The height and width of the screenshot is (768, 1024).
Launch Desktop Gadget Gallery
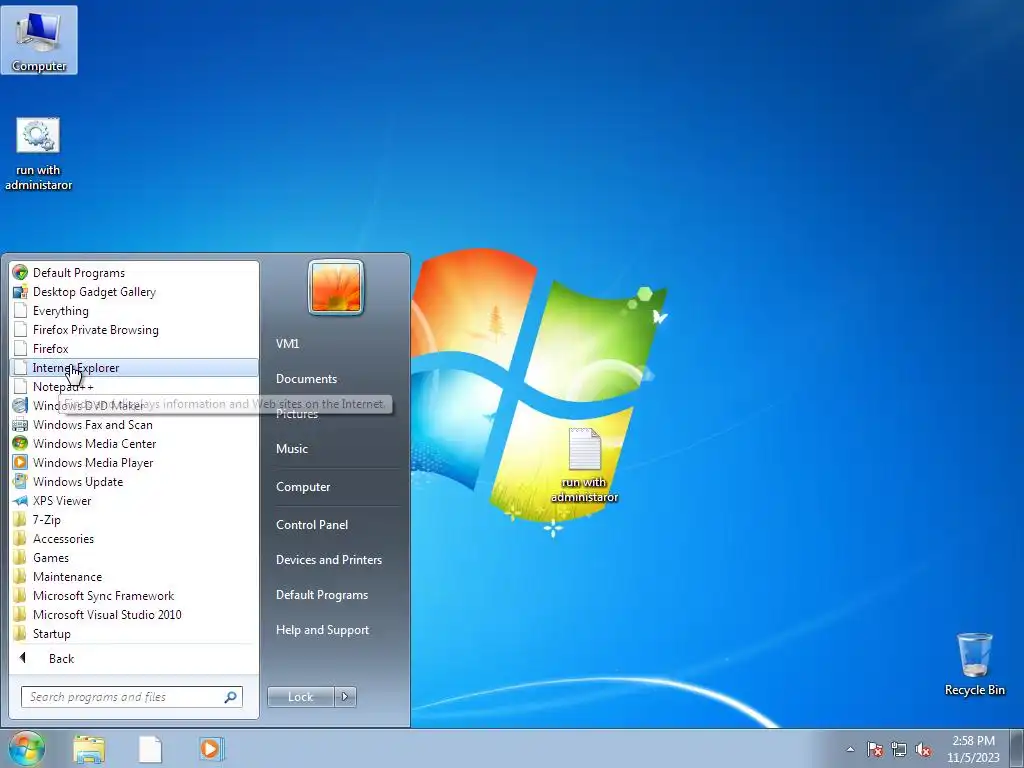click(134, 292)
